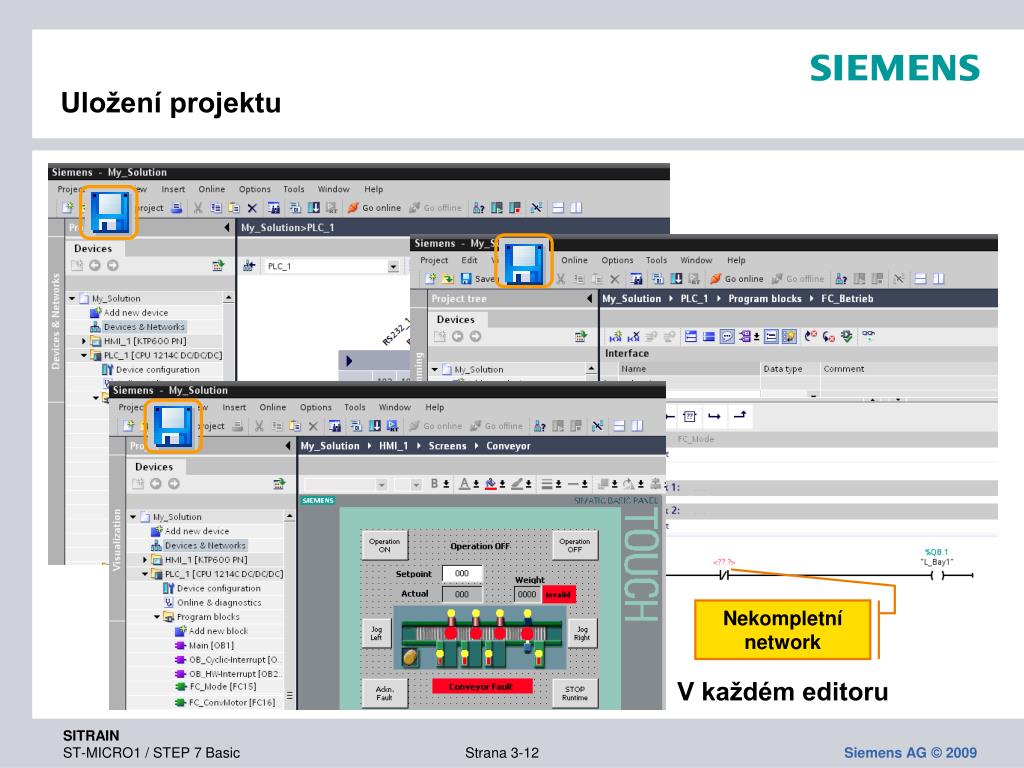This screenshot has height=768, width=1024.
Task: Open font name dropdown in Conveyor screen editor
Action: click(381, 485)
